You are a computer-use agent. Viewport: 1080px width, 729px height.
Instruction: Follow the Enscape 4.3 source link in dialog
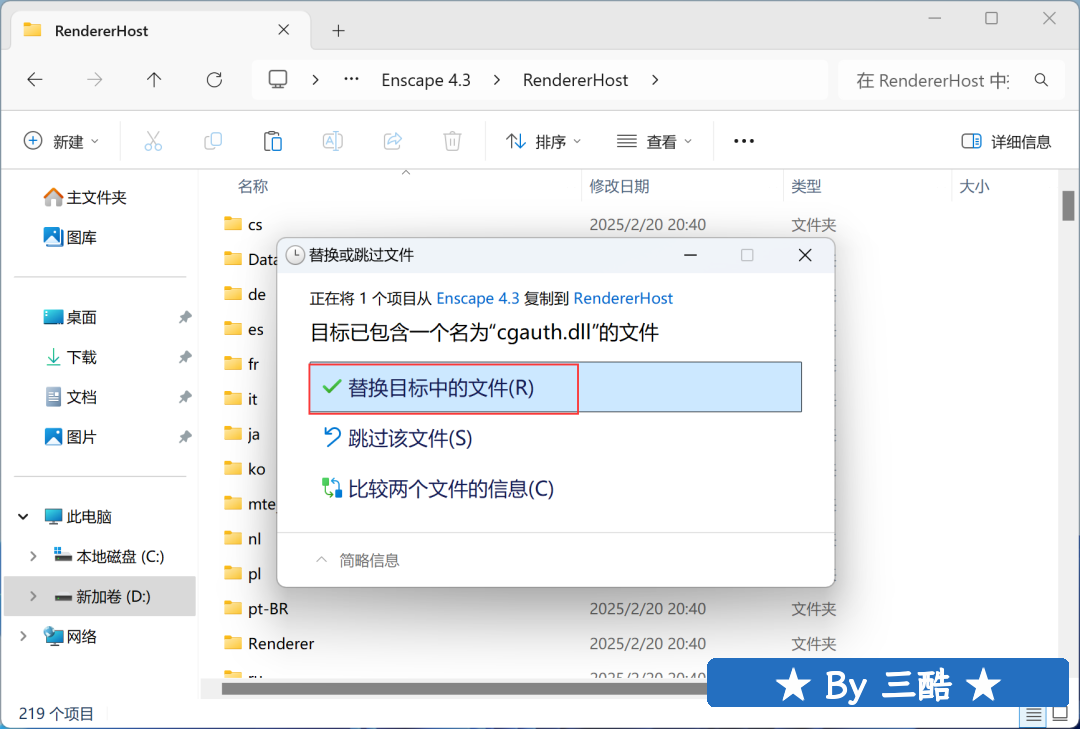[478, 298]
